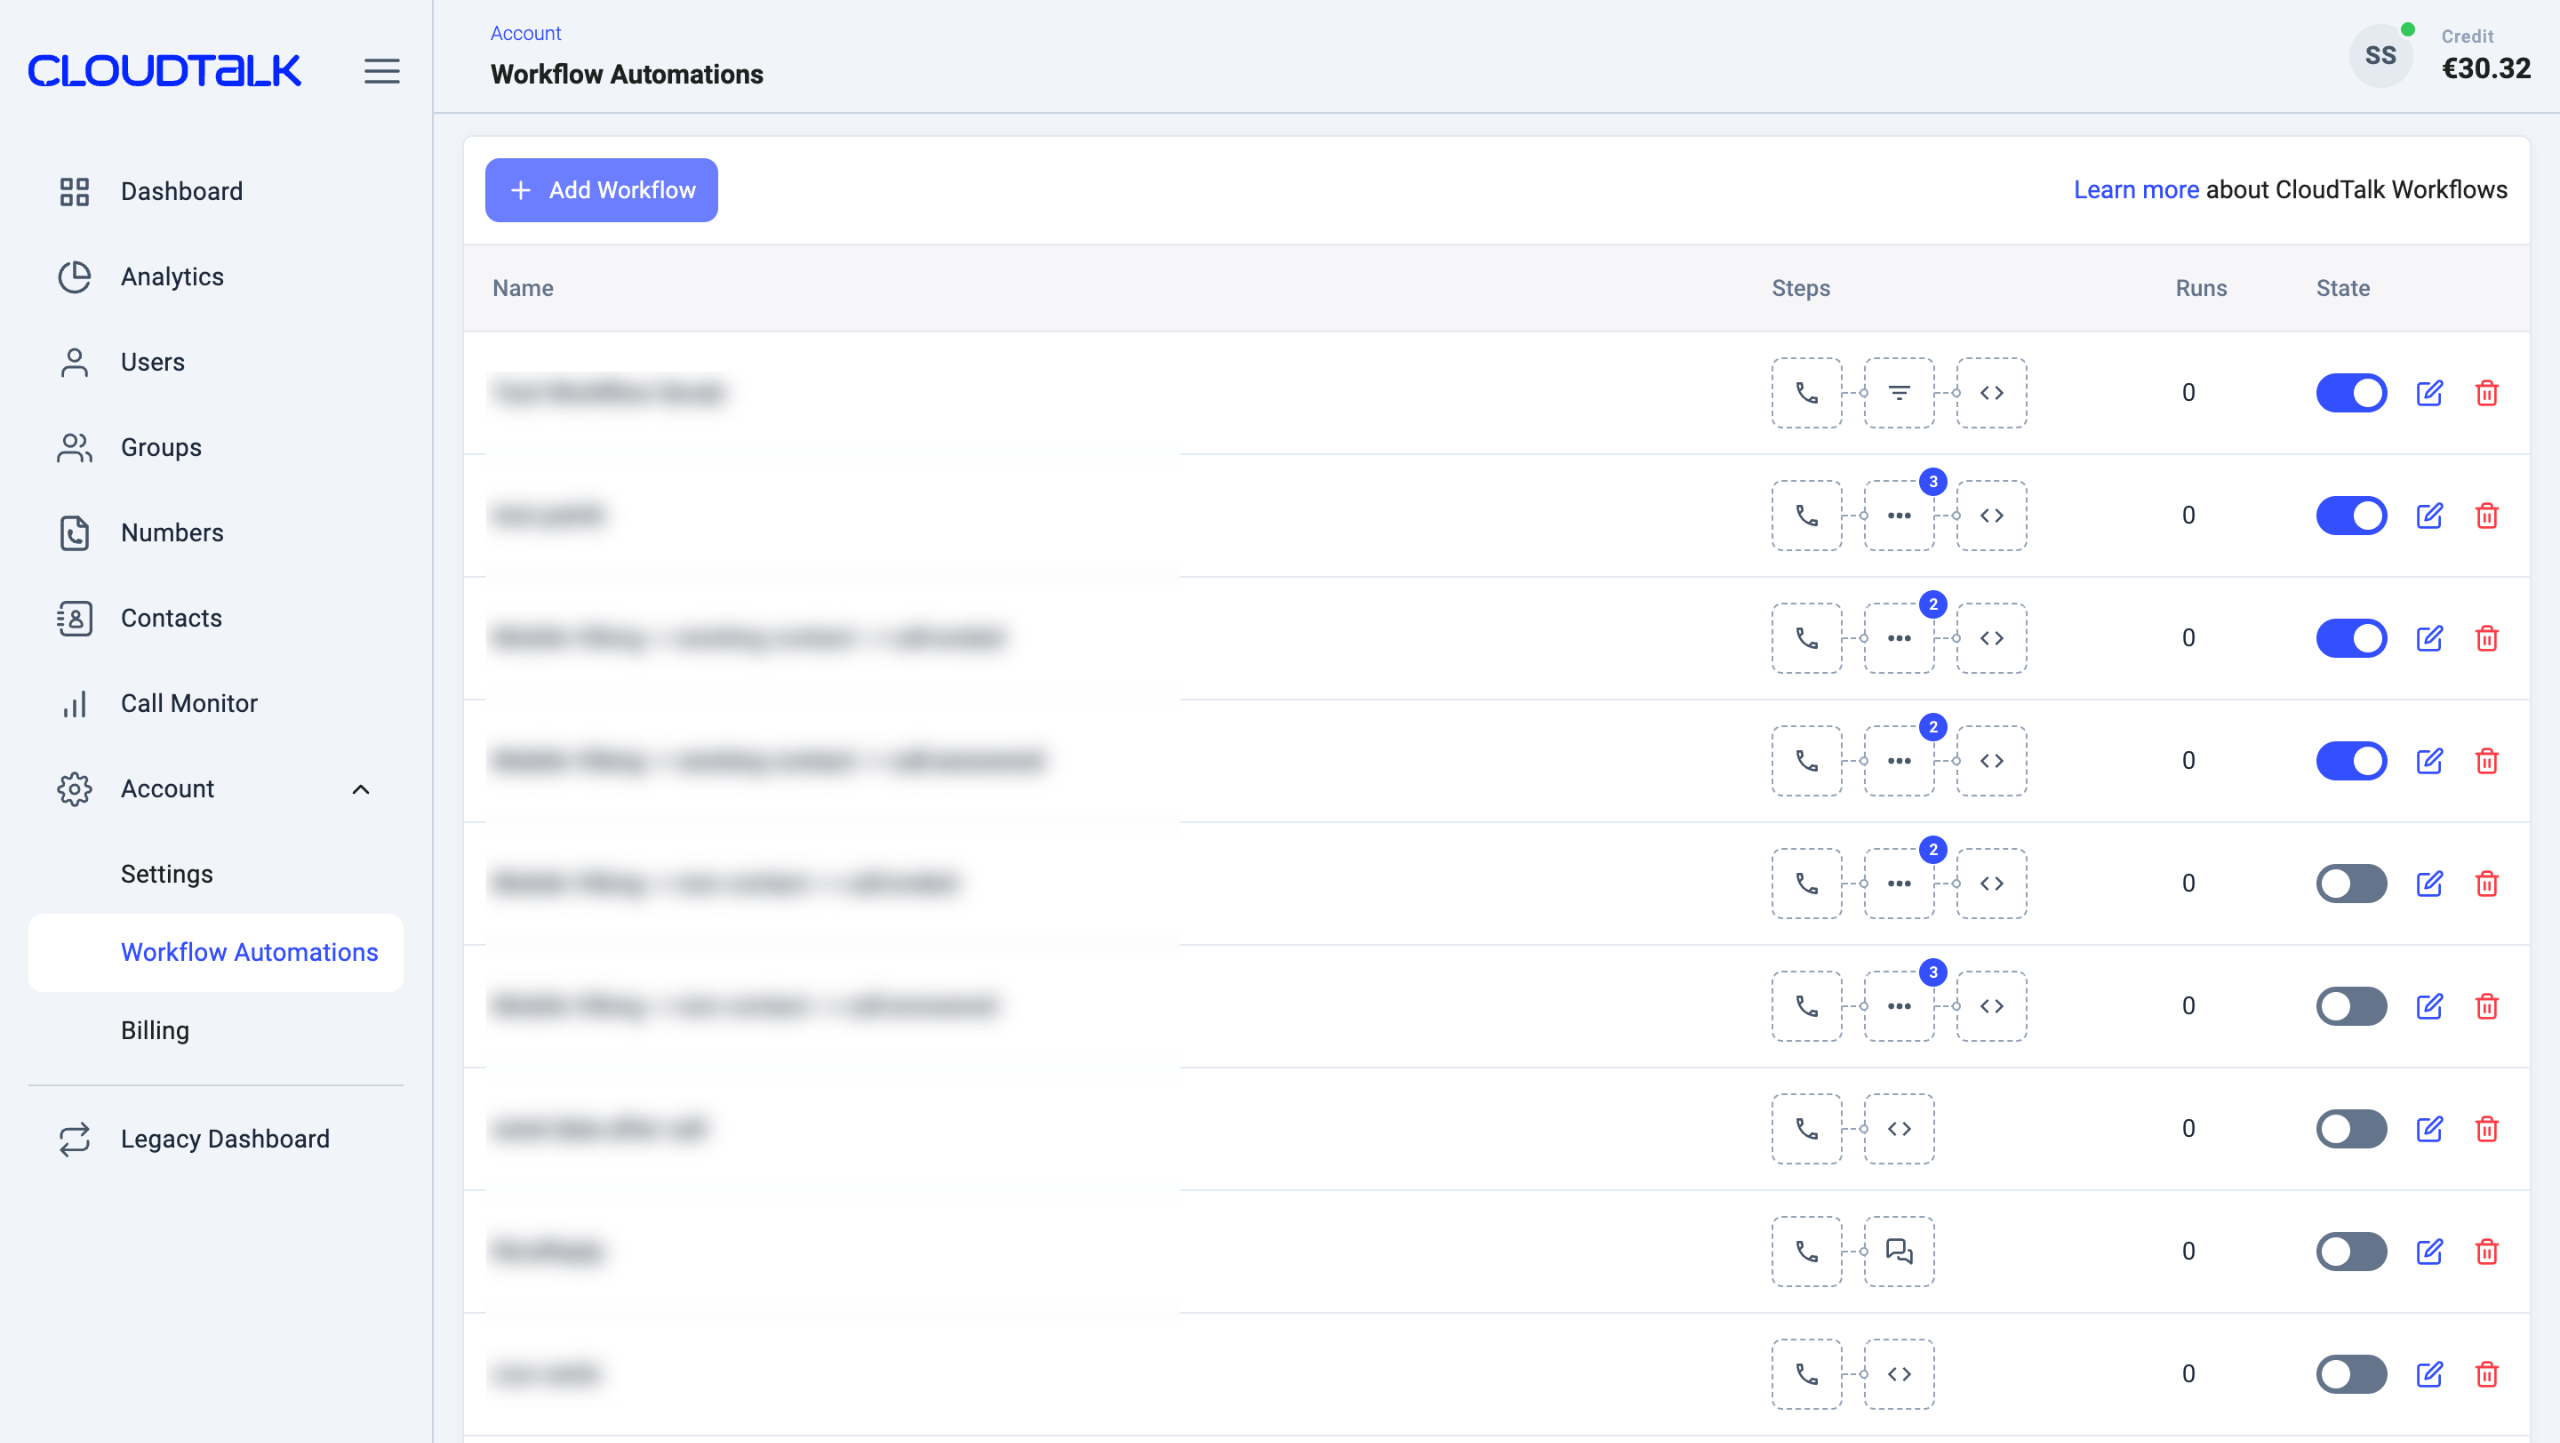Click the SS user avatar
This screenshot has height=1443, width=2560.
coord(2380,56)
